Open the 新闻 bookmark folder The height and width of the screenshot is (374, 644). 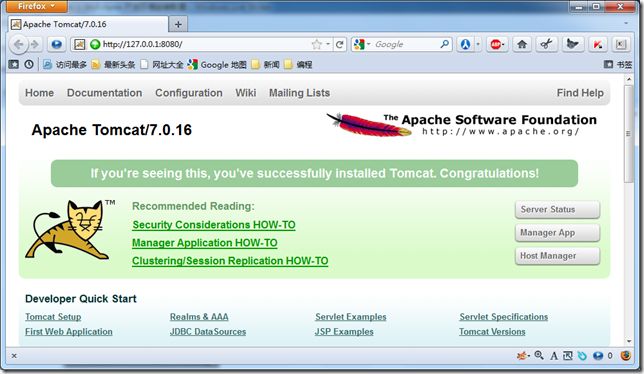pyautogui.click(x=265, y=64)
